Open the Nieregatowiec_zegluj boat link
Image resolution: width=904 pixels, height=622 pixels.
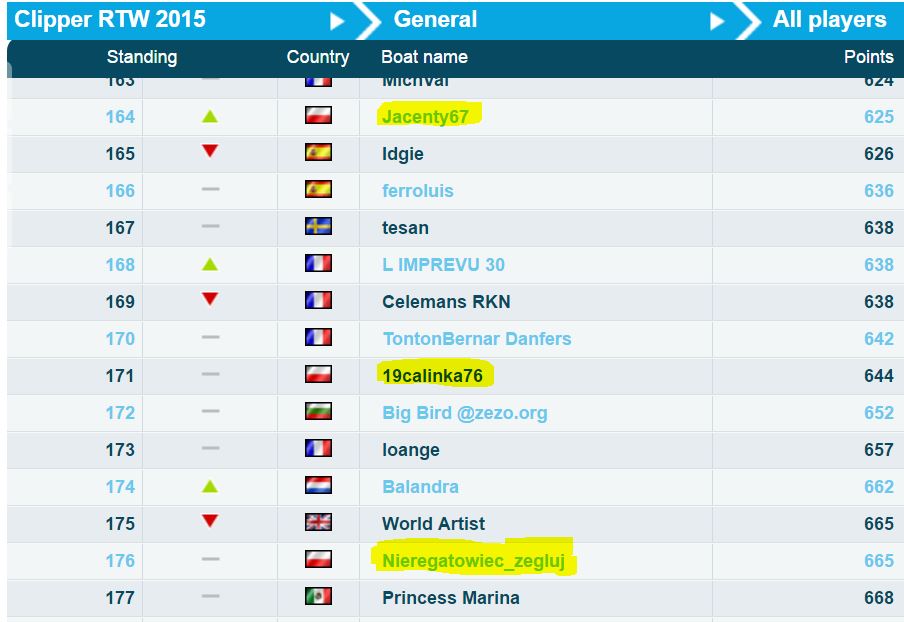[x=473, y=560]
